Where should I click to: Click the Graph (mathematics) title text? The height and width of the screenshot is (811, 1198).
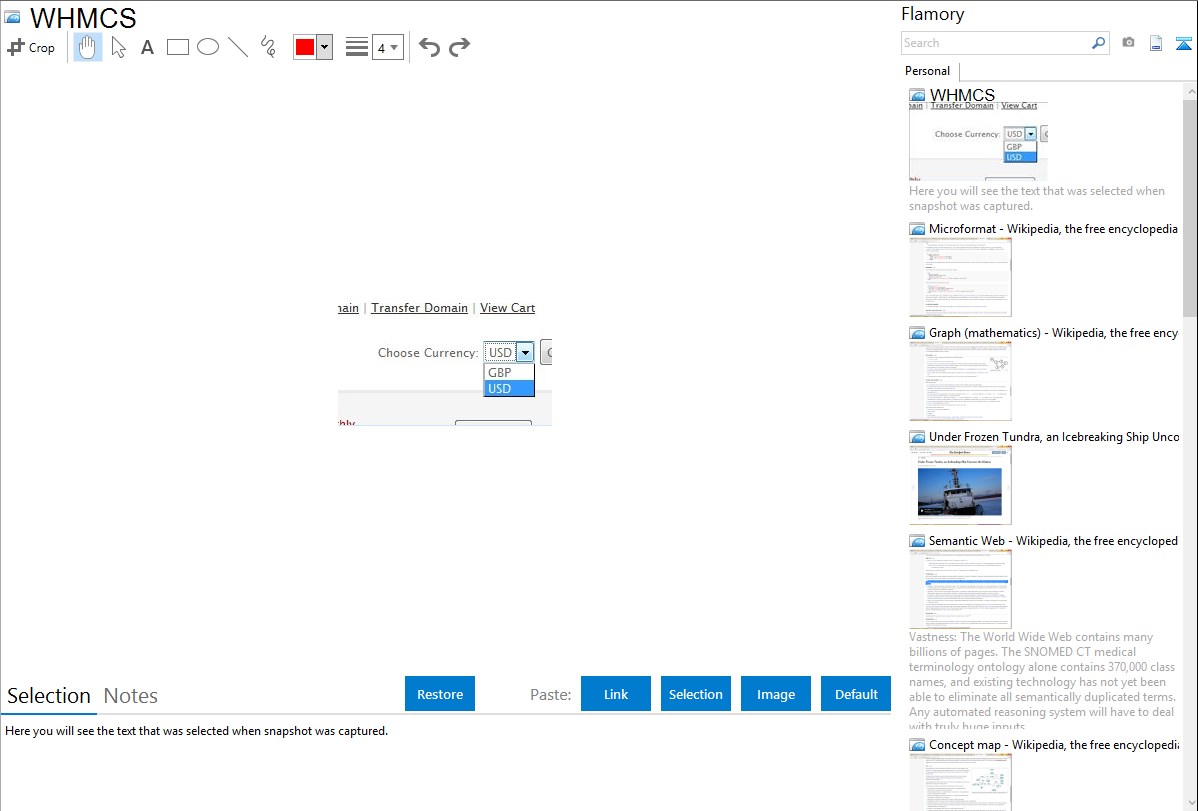coord(1053,333)
